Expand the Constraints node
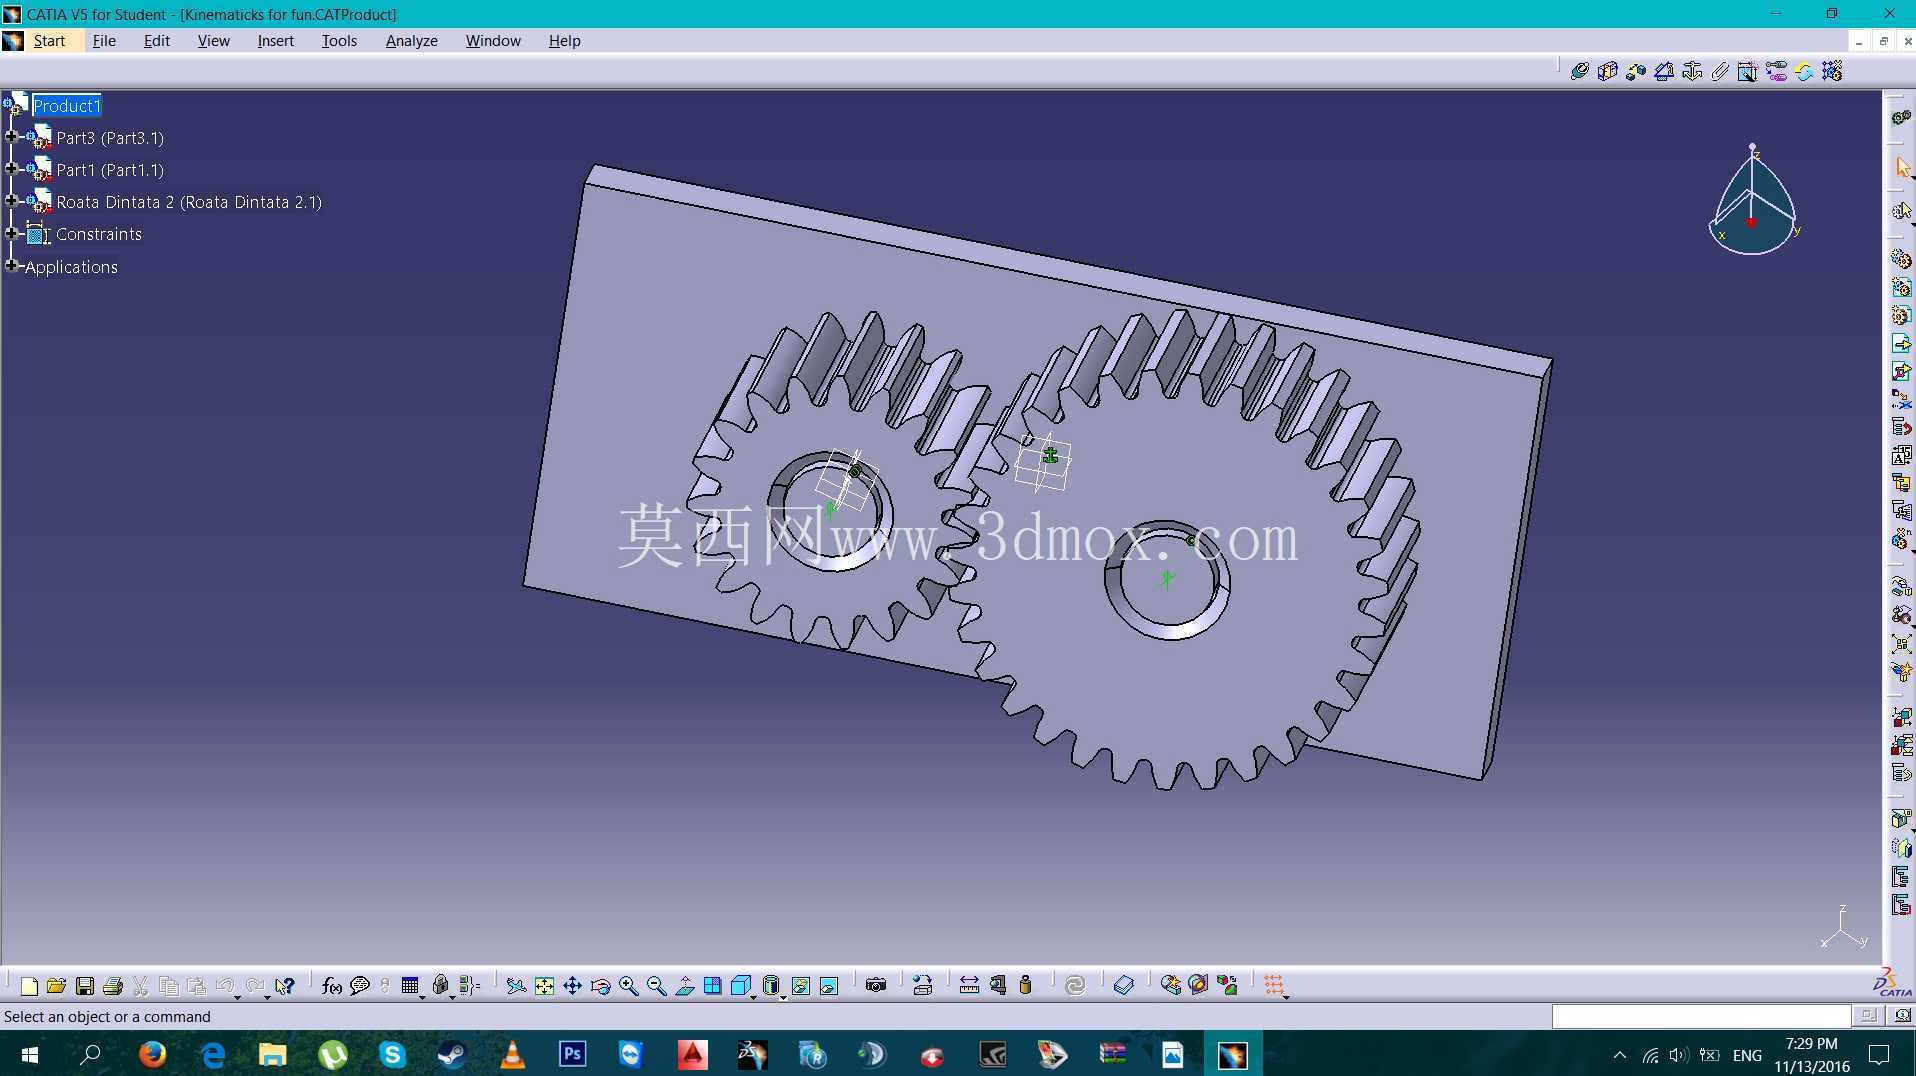 click(12, 233)
